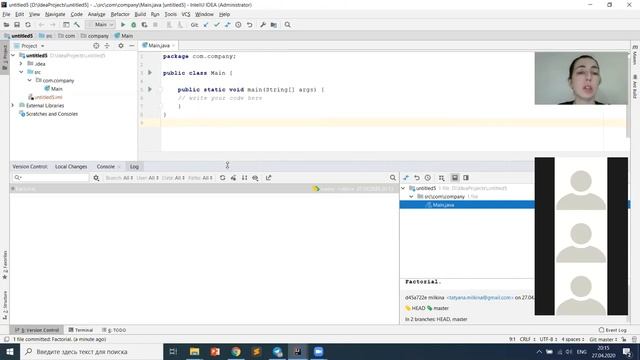
Task: Run Main with Coverage icon
Action: tap(144, 25)
